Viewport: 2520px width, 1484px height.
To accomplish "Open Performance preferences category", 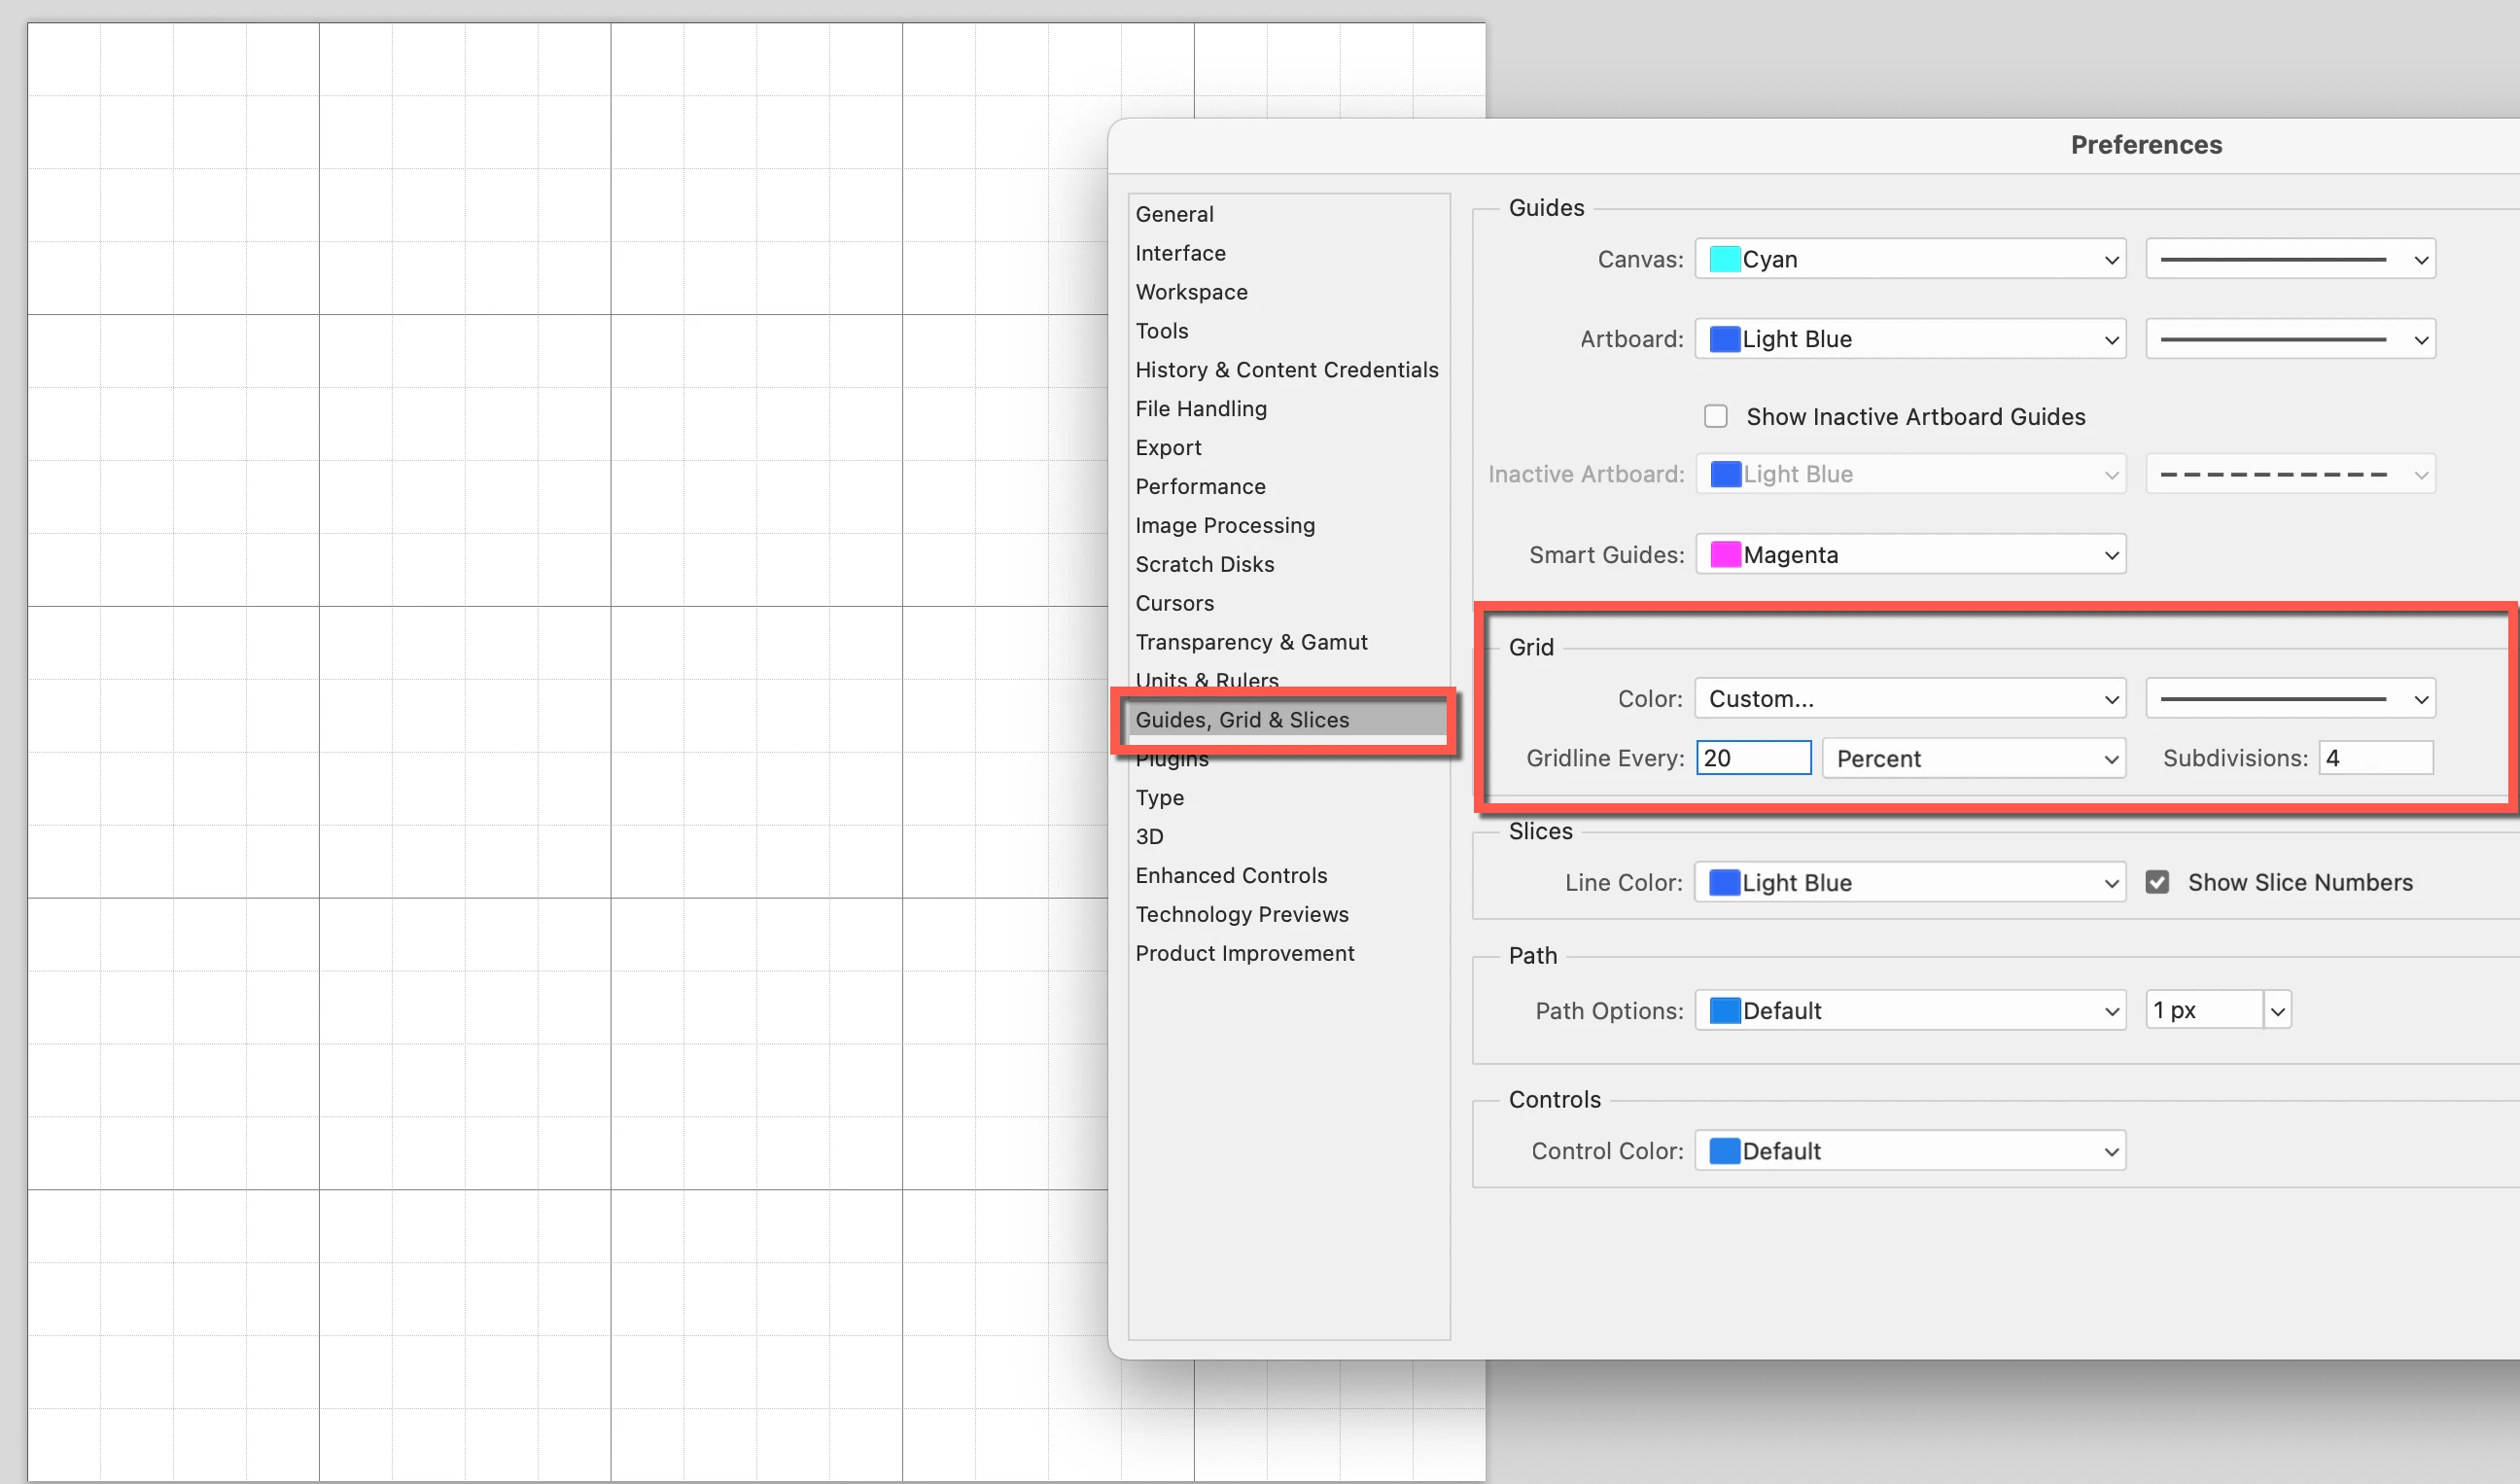I will tap(1200, 486).
